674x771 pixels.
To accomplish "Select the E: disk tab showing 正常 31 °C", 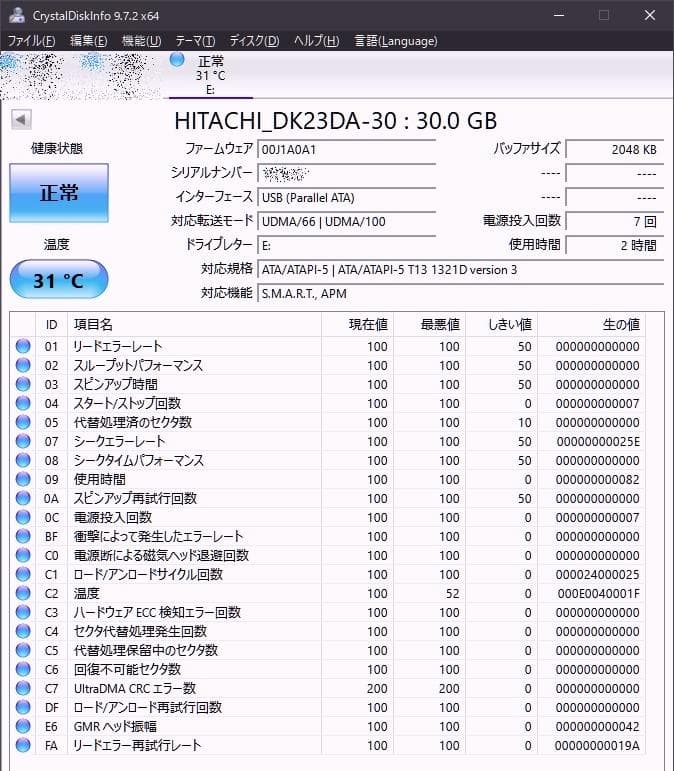I will [x=211, y=75].
